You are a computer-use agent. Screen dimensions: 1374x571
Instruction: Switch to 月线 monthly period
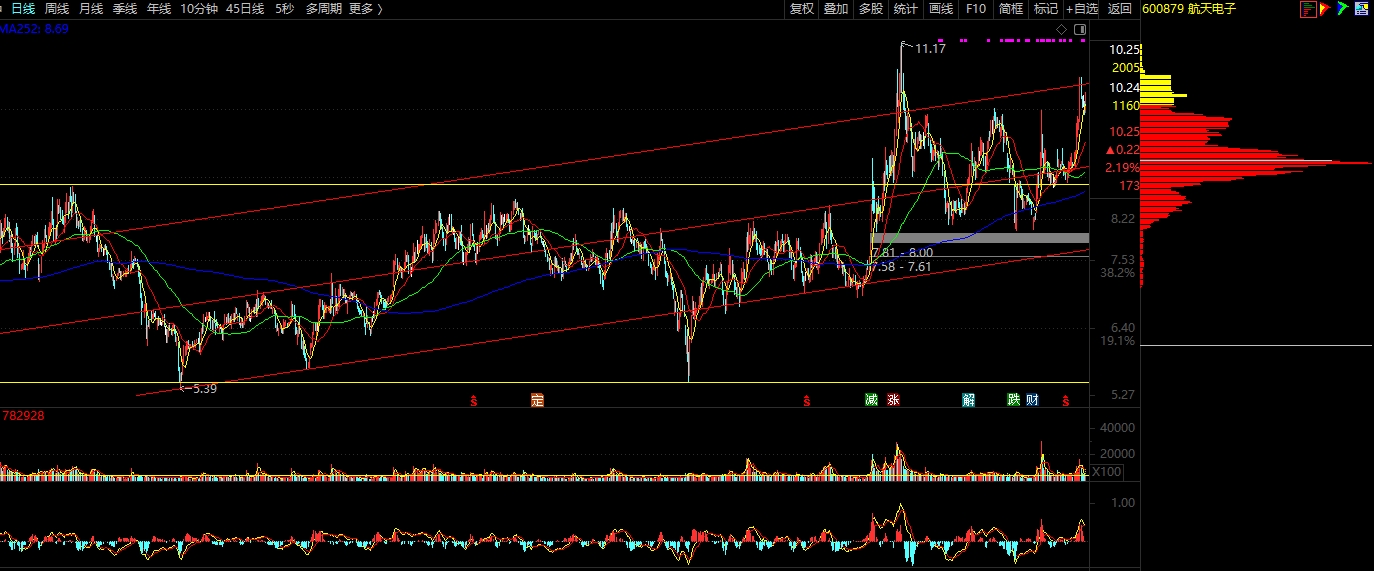pyautogui.click(x=91, y=9)
